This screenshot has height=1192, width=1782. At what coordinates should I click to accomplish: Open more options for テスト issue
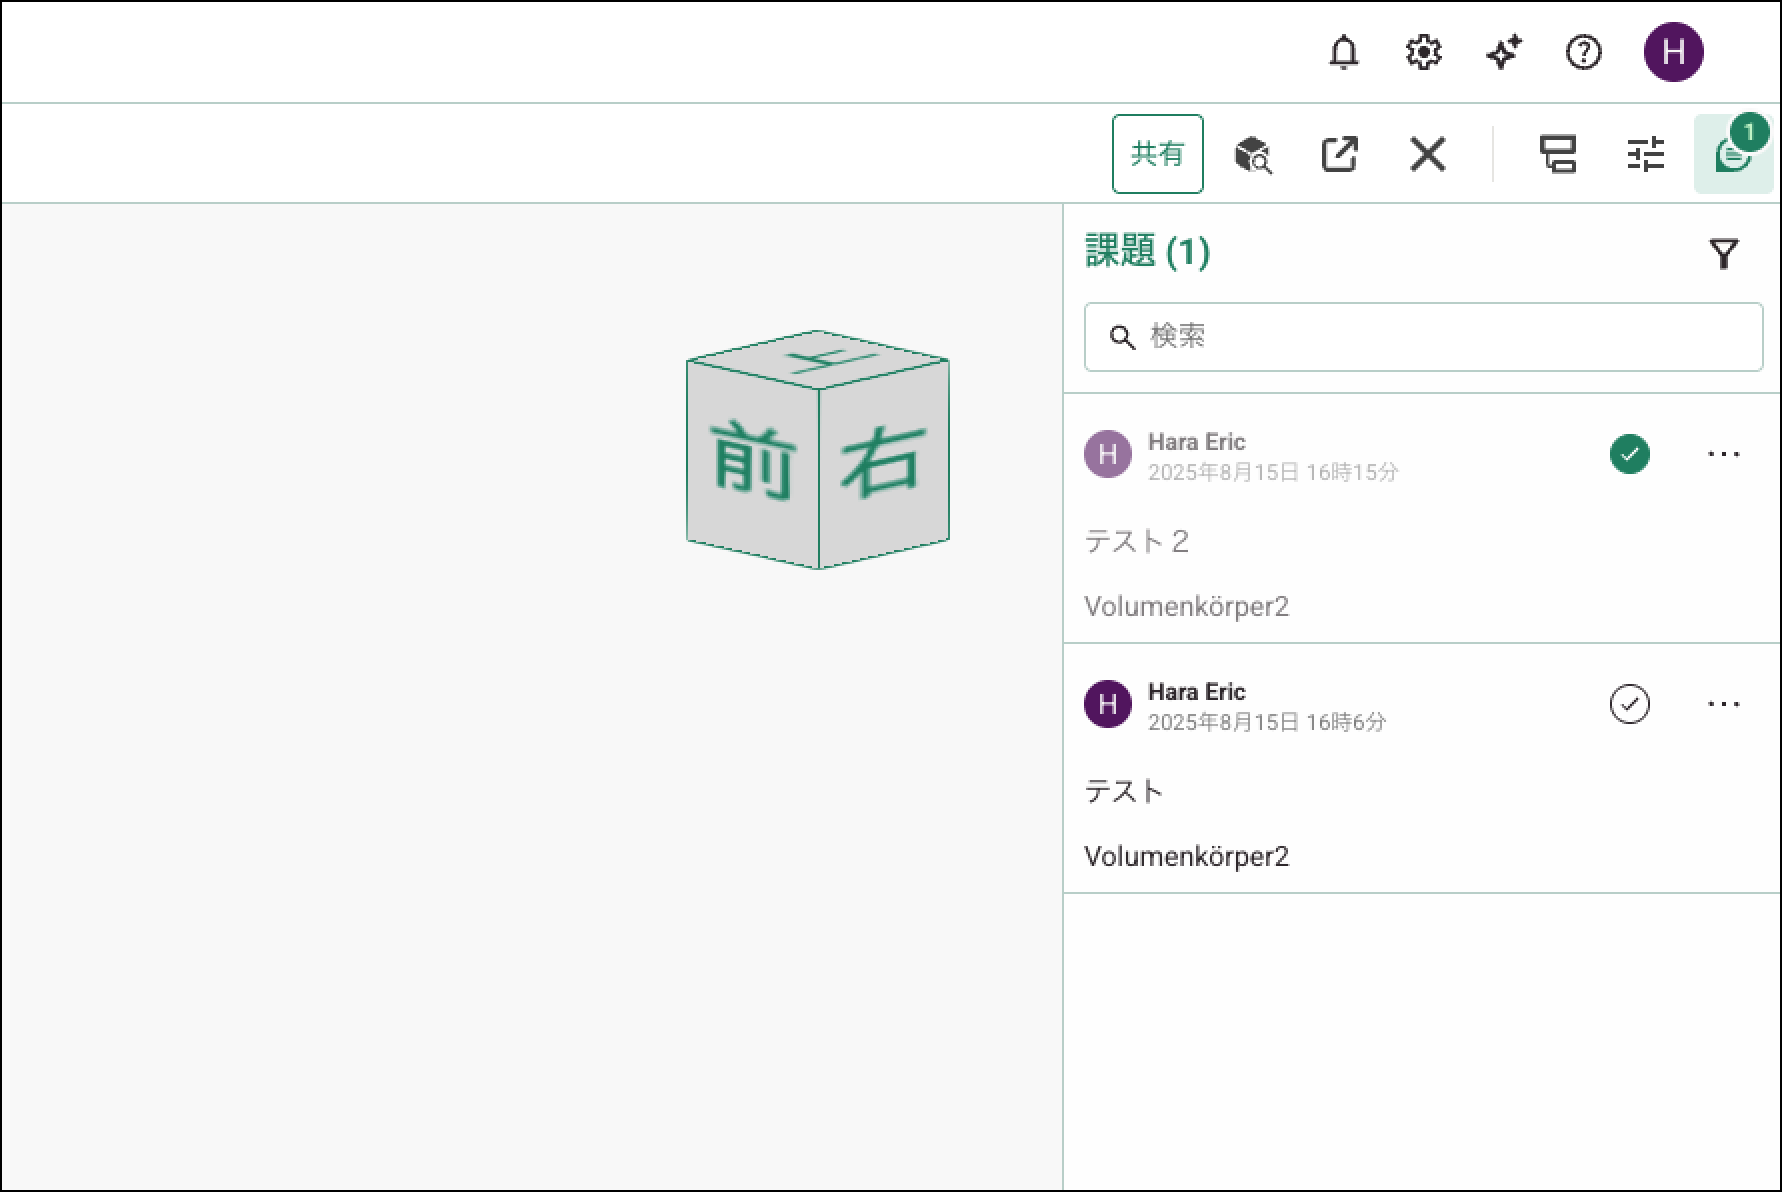tap(1723, 704)
